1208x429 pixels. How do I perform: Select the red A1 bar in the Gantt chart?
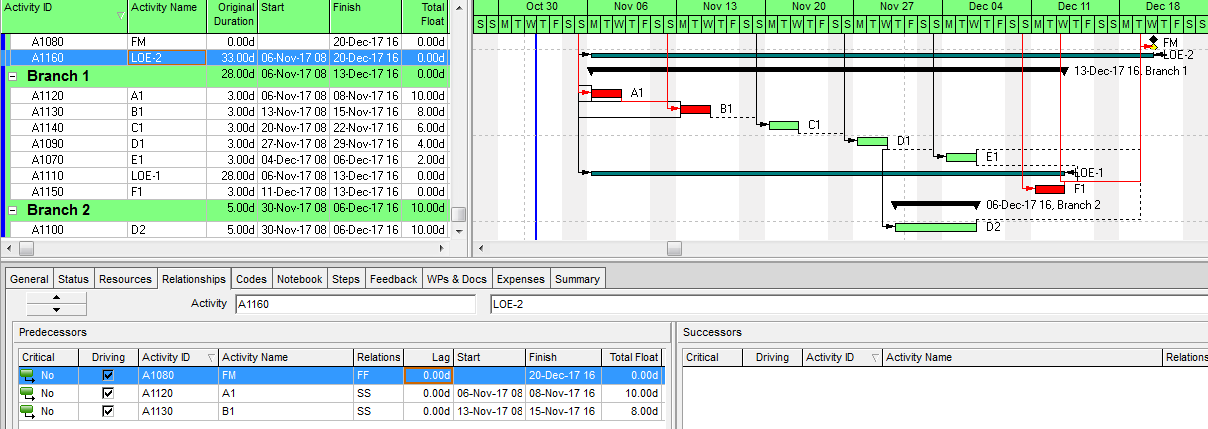[606, 93]
